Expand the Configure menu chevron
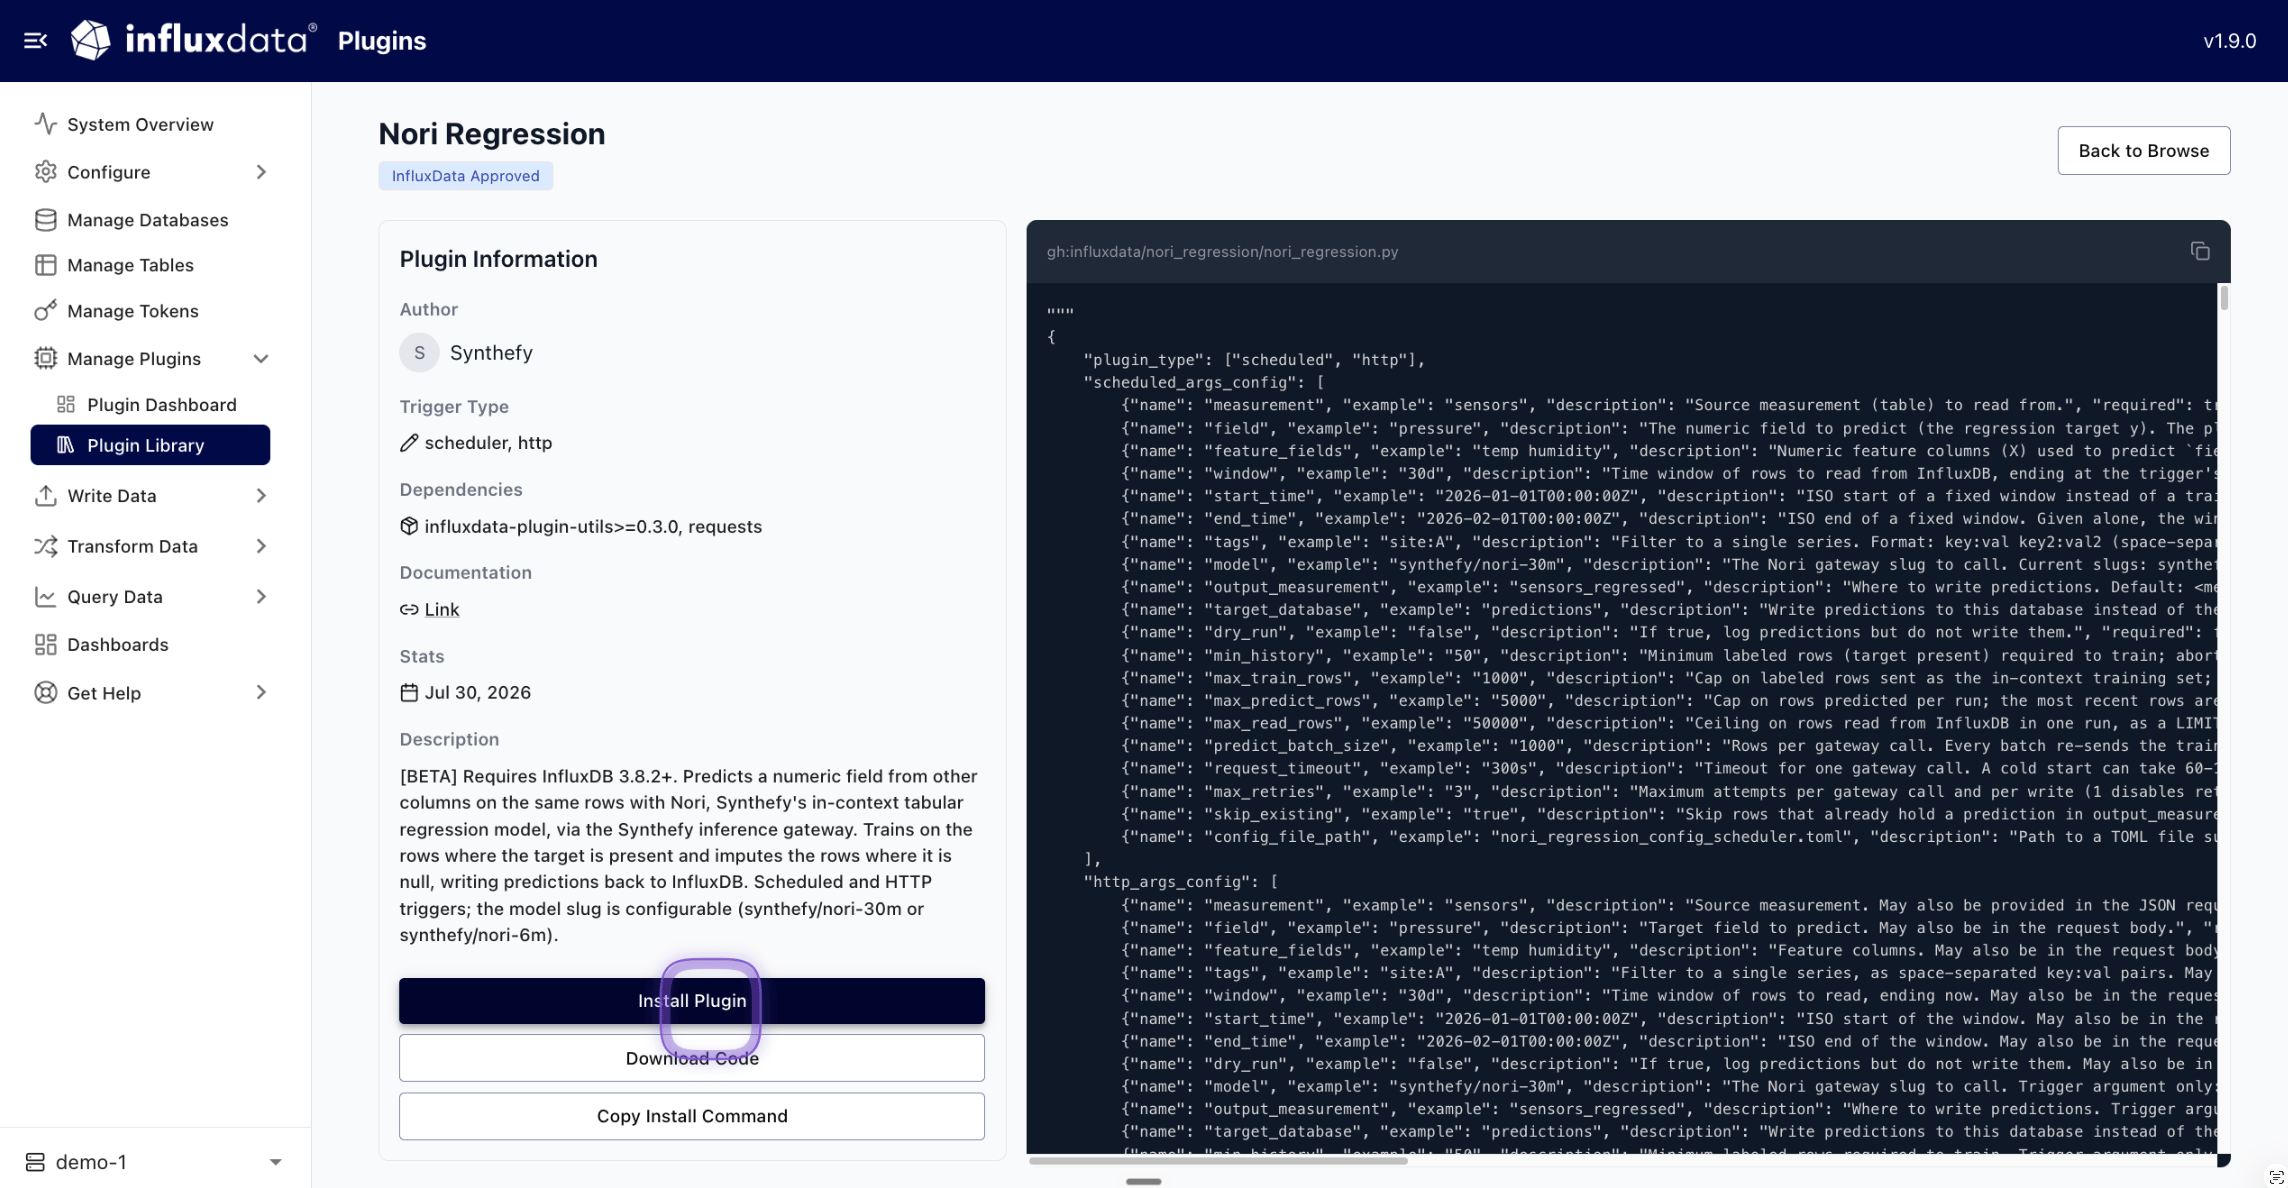The image size is (2288, 1188). tap(261, 172)
